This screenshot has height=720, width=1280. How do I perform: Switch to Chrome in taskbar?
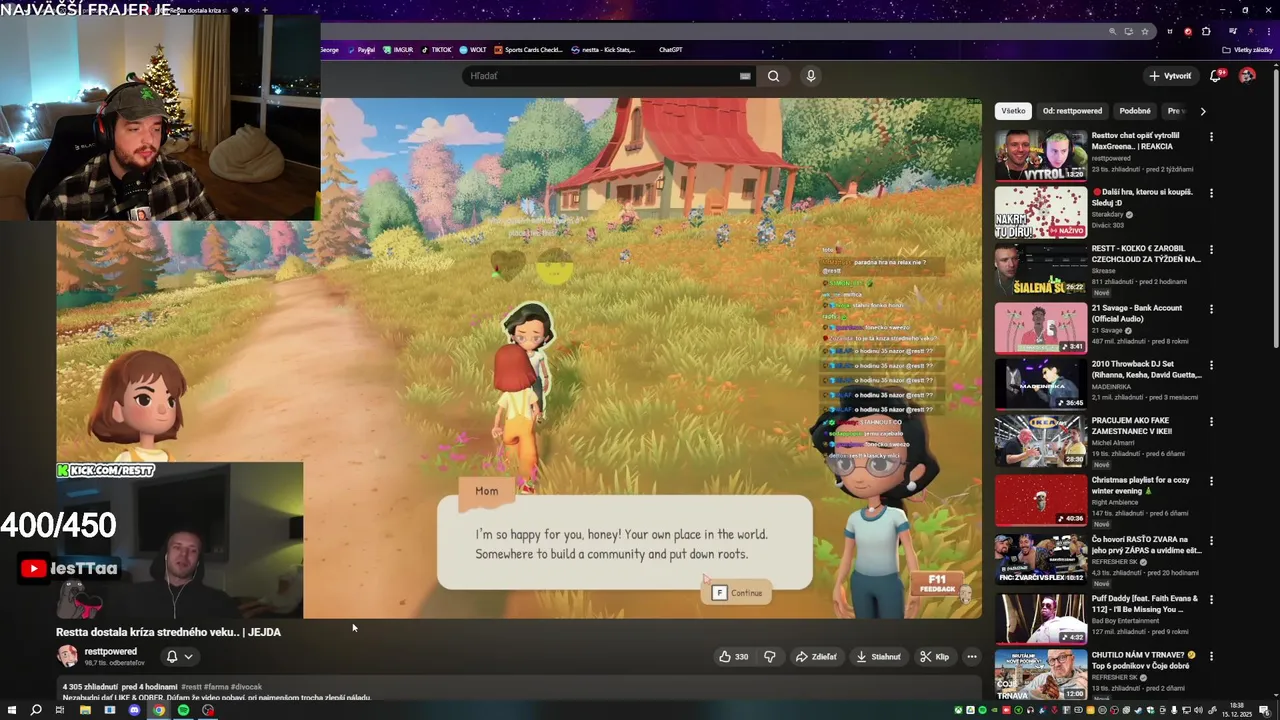[x=158, y=710]
